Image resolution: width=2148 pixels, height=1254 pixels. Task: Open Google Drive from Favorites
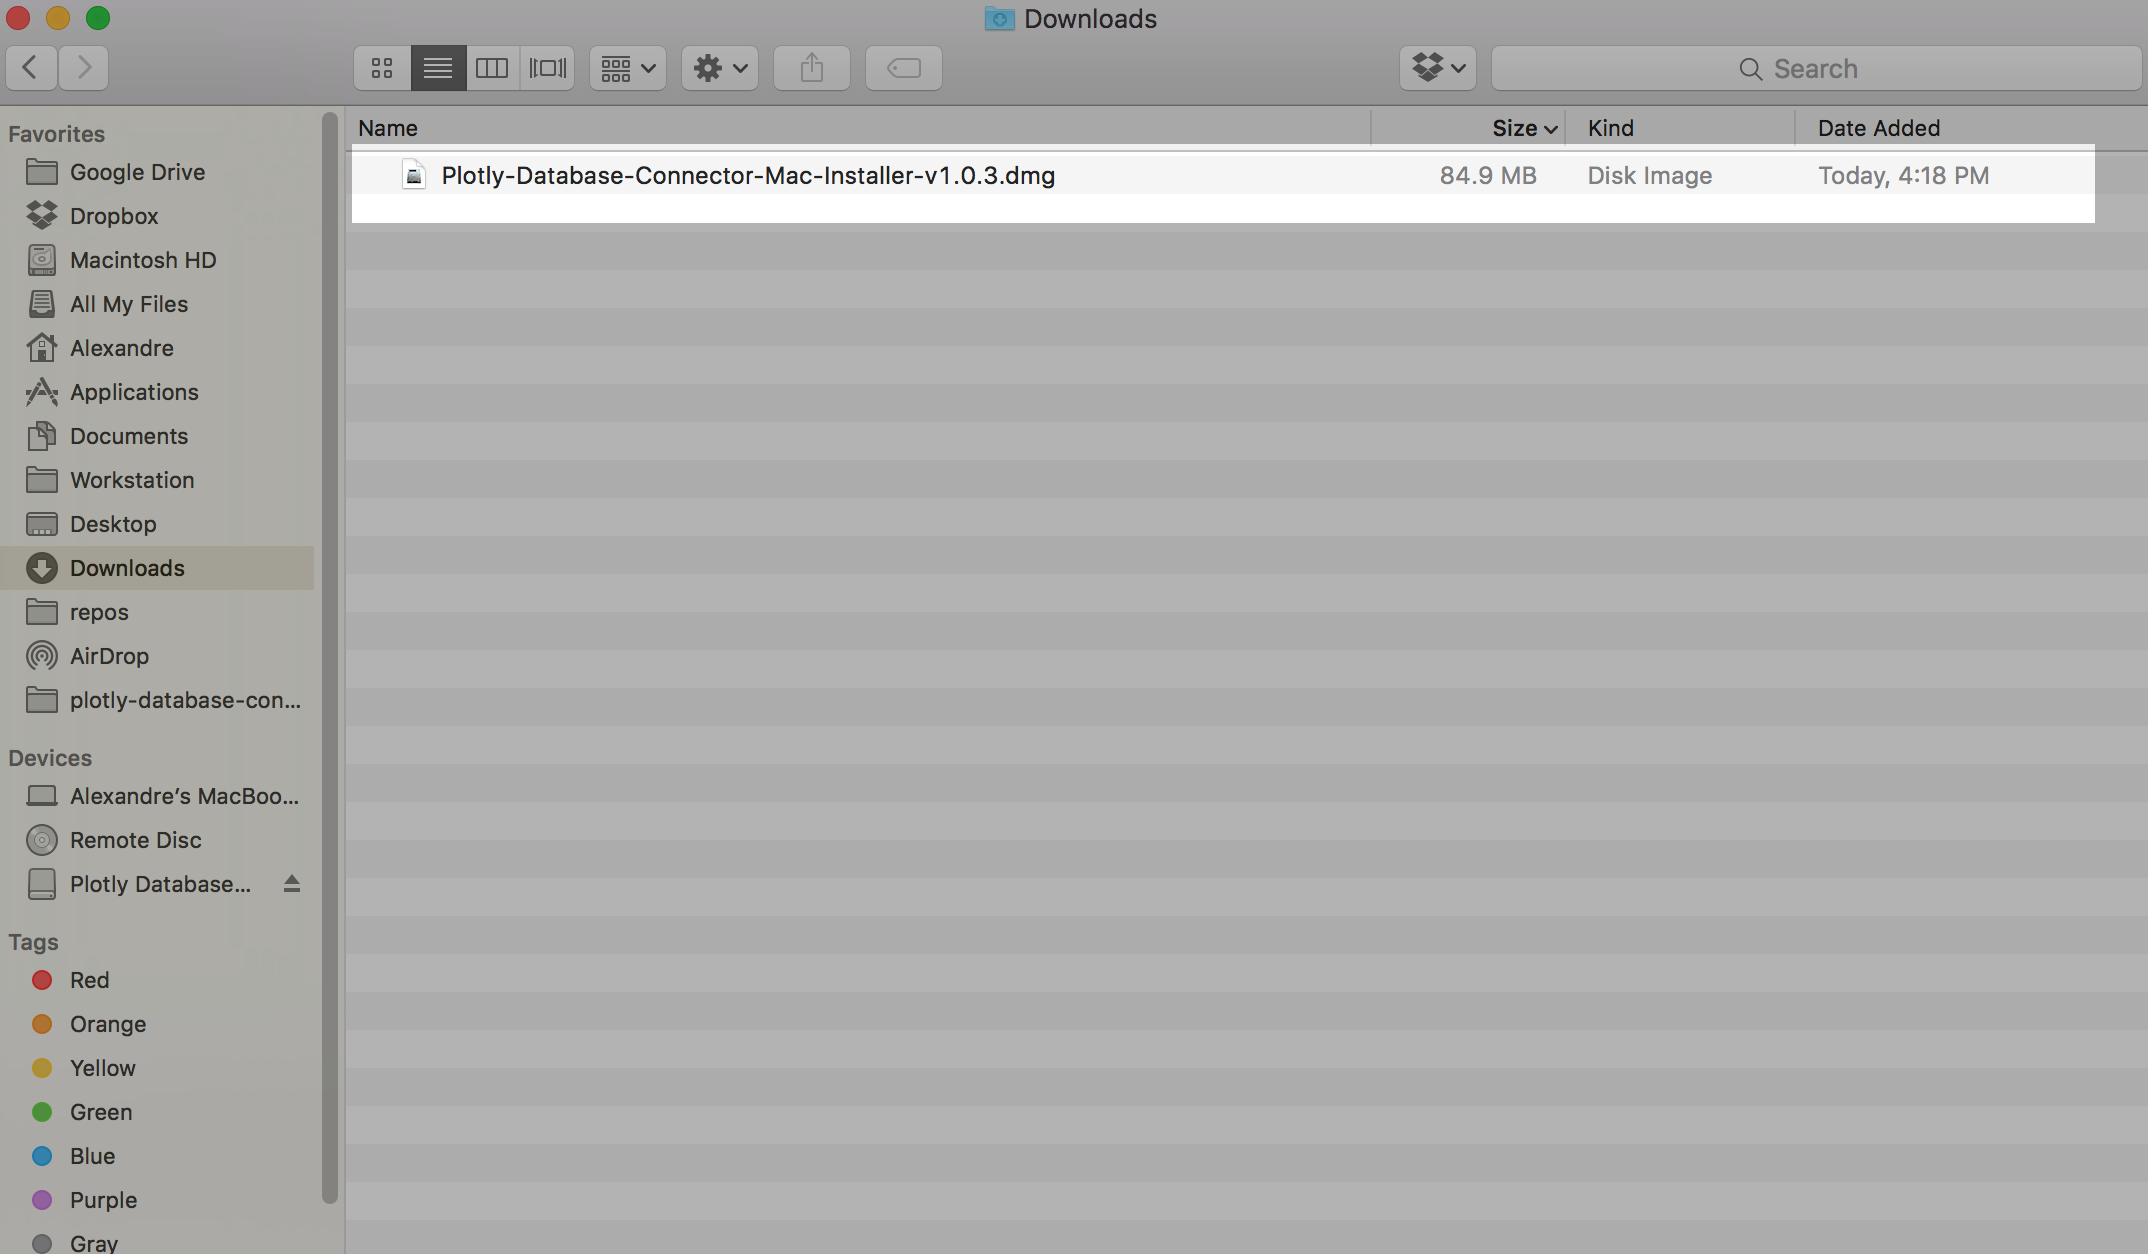pos(138,171)
